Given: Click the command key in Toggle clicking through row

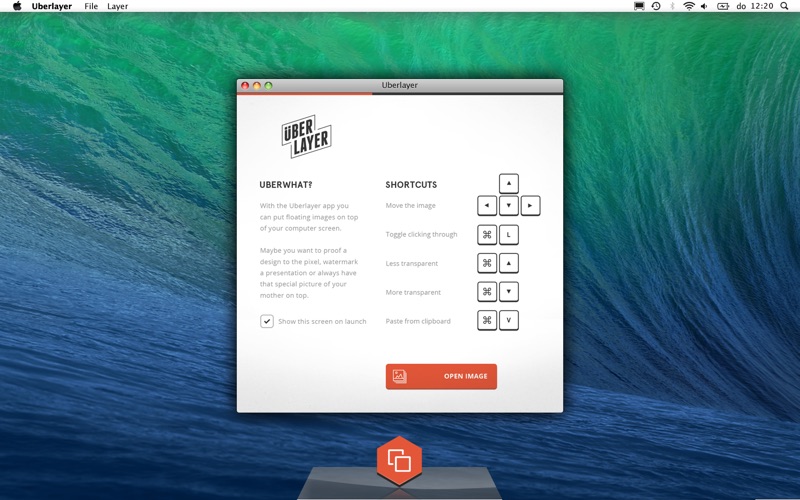Looking at the screenshot, I should tap(487, 235).
